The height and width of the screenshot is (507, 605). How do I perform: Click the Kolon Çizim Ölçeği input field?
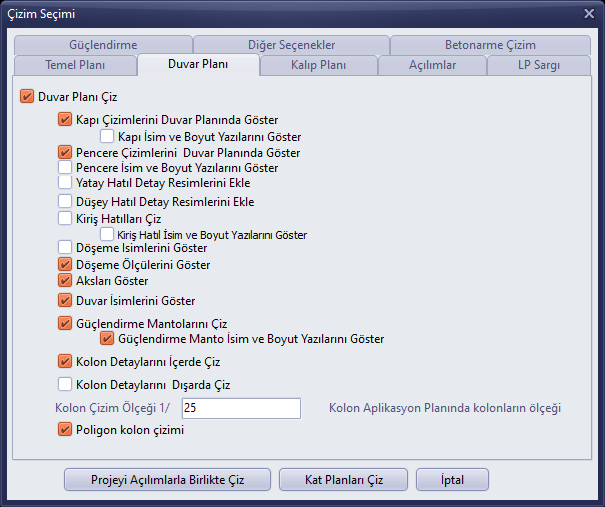coord(241,408)
